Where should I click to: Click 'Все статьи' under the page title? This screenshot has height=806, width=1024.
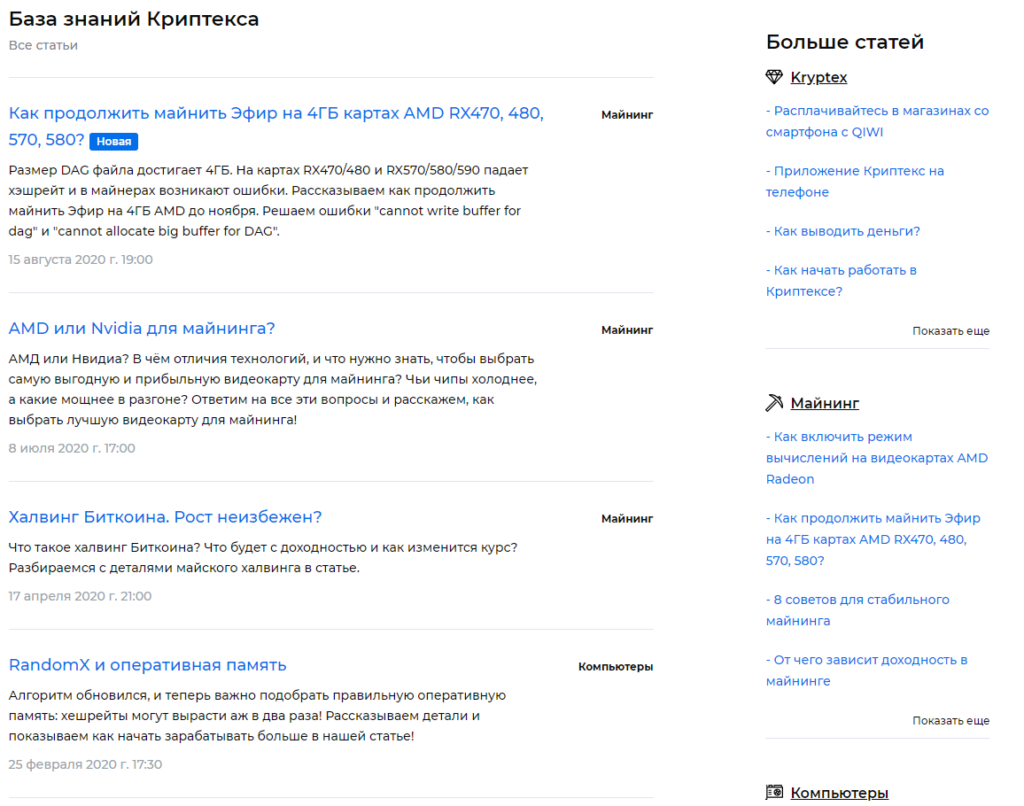(x=43, y=45)
